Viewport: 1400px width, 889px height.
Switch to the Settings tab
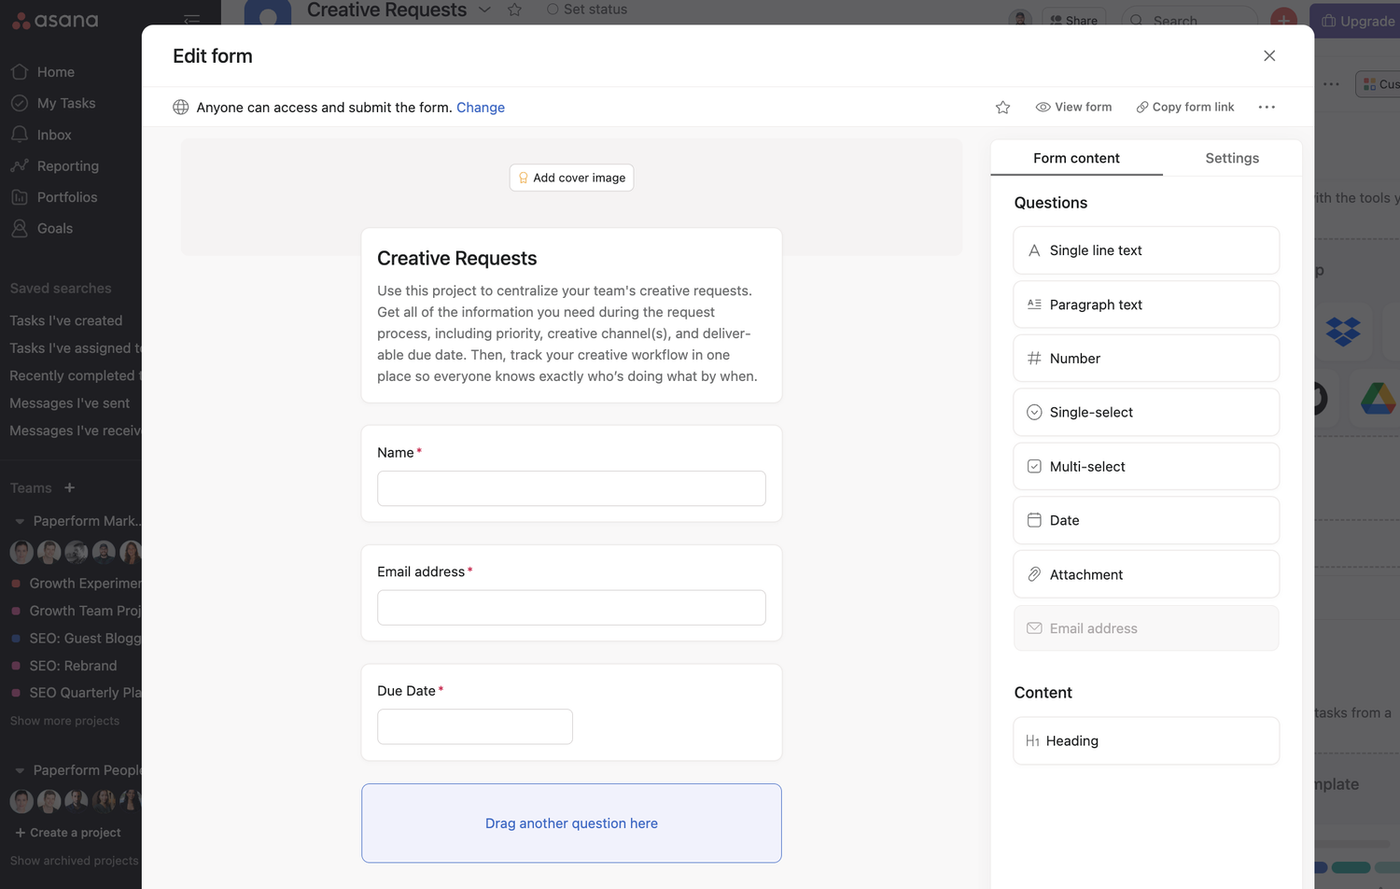1232,158
